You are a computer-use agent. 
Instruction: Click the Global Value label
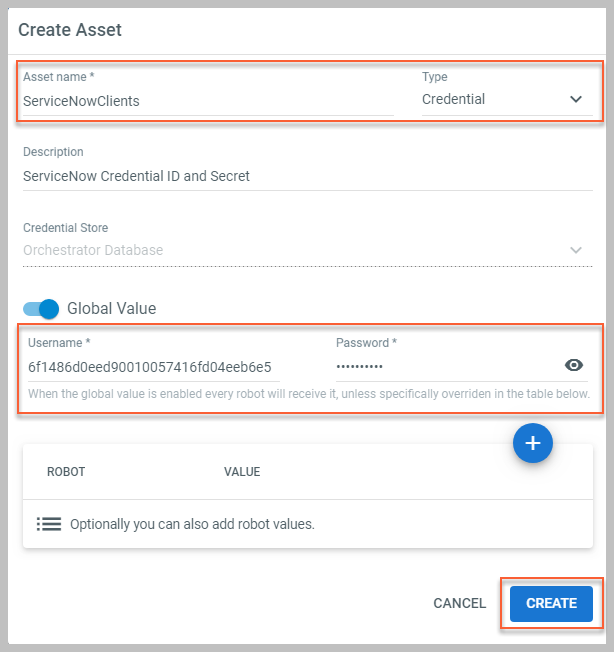click(111, 308)
